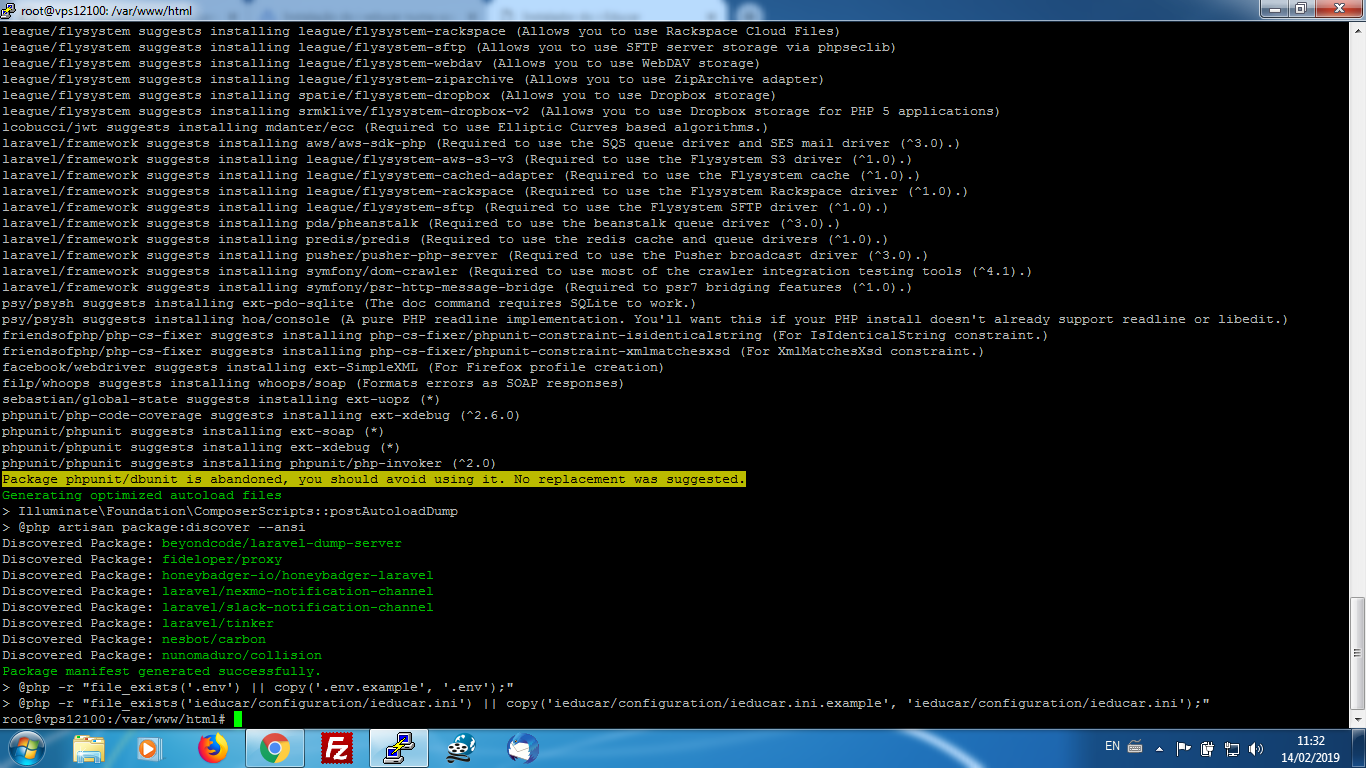
Task: Click 'honeybadger-io/honeybadger-laravel' package name
Action: [x=298, y=575]
